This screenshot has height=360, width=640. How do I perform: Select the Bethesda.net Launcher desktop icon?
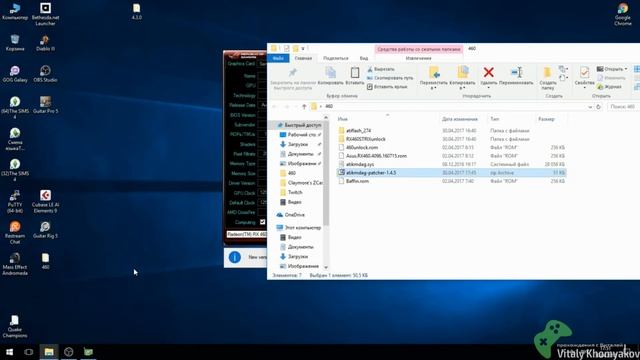45,14
